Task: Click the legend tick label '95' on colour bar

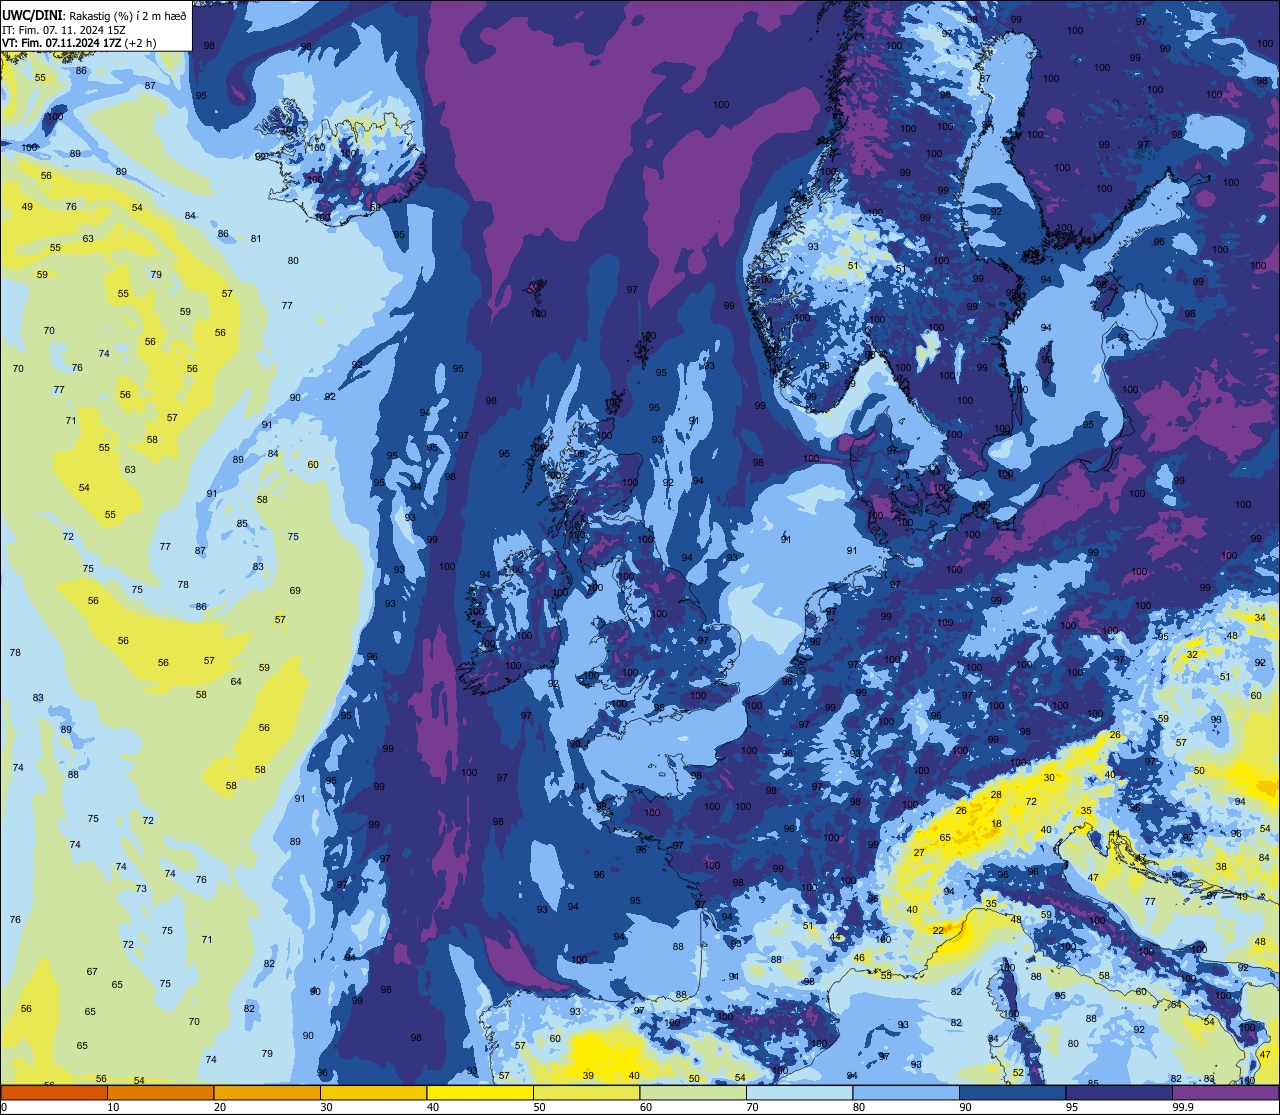Action: (x=1072, y=1107)
